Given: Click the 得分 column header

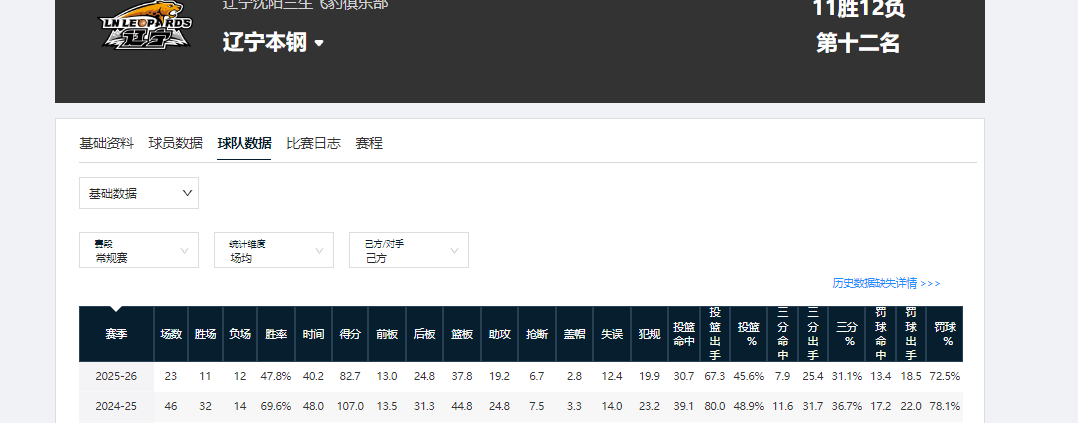Looking at the screenshot, I should point(350,334).
